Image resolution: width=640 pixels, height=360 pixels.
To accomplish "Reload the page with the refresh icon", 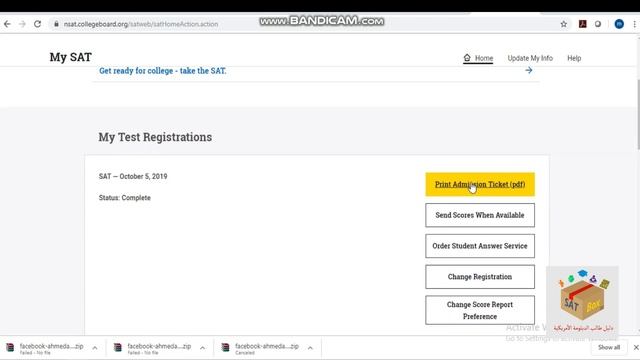I will tap(38, 24).
